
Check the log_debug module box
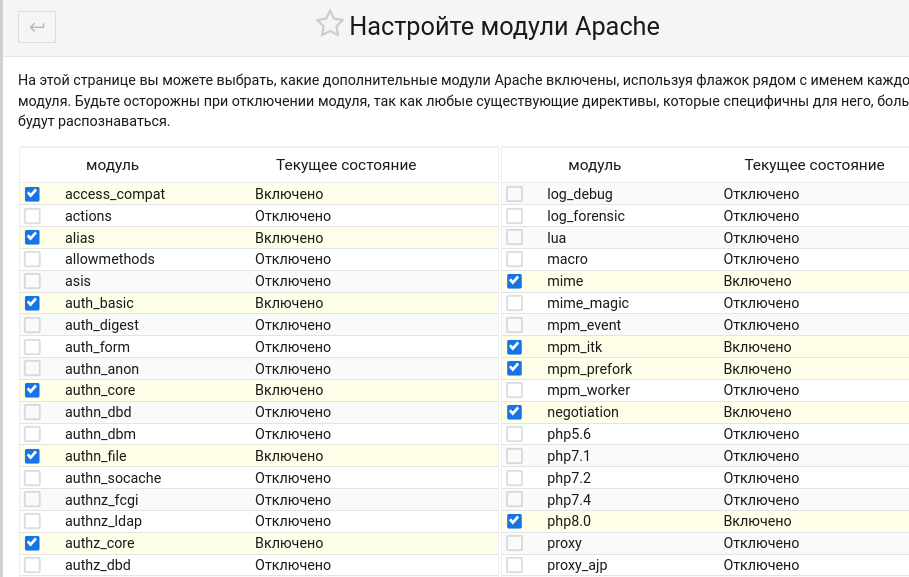pos(515,194)
